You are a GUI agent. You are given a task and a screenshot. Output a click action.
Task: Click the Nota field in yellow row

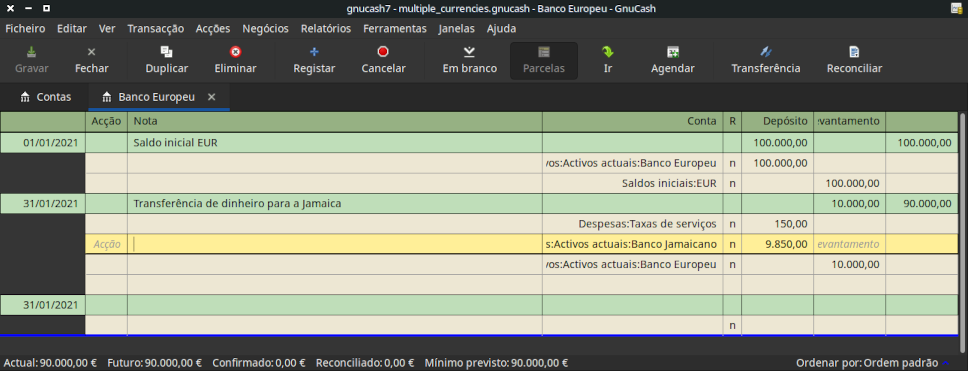335,244
